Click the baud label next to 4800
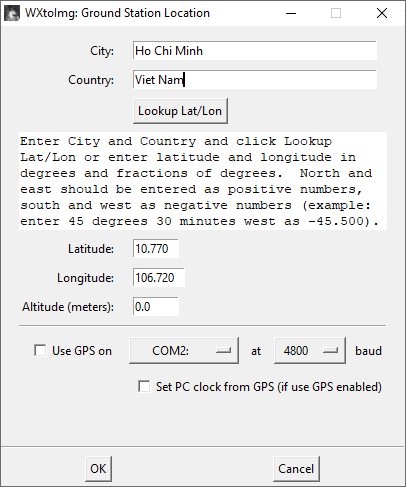Screen dimensions: 406x487 (368, 351)
